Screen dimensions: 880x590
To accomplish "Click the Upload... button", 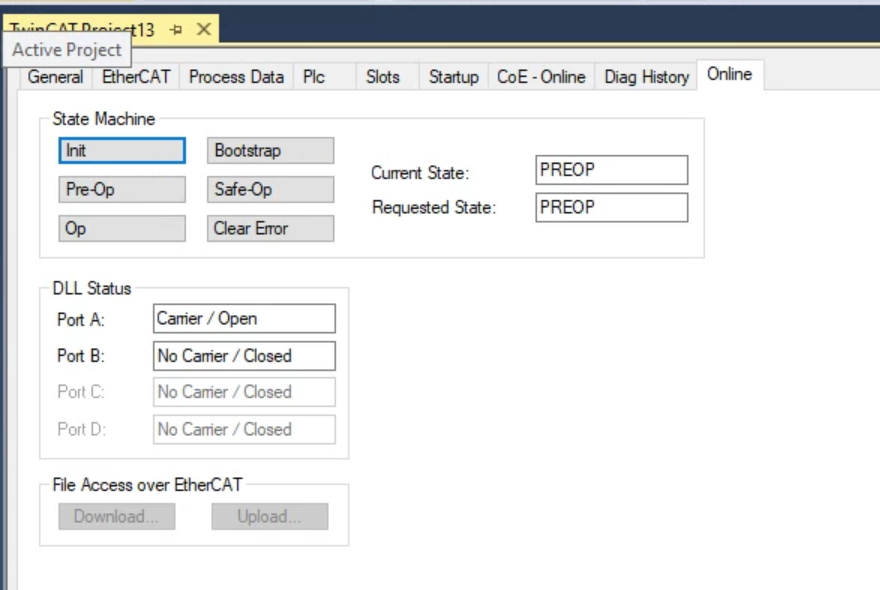I will 270,516.
